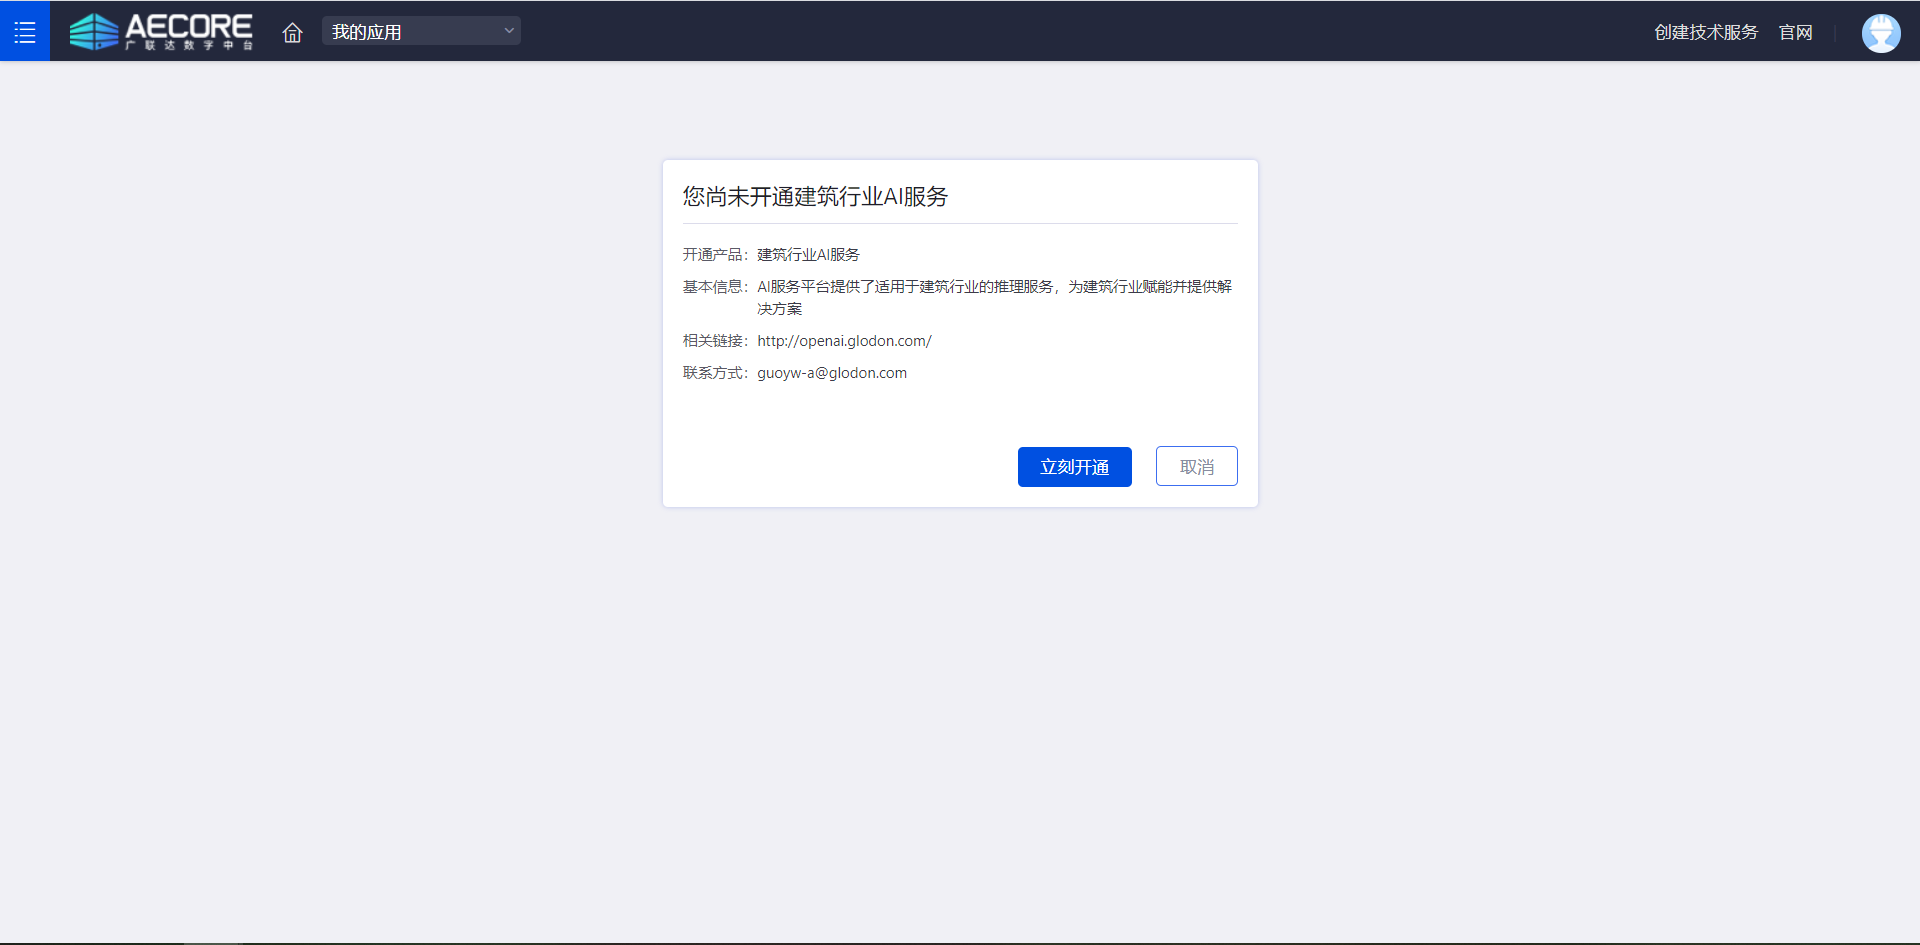Click the chevron arrow beside 我的应用

(x=509, y=31)
